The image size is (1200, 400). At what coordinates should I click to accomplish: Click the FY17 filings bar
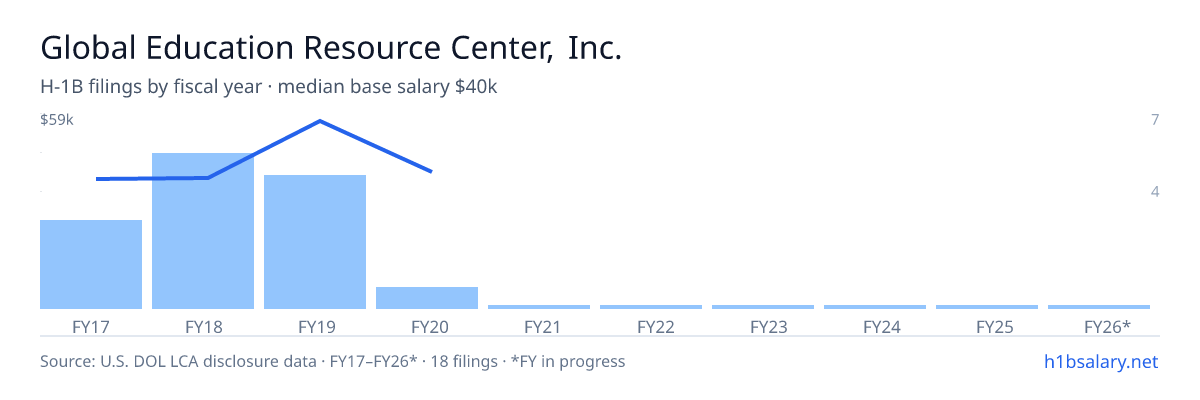[91, 264]
